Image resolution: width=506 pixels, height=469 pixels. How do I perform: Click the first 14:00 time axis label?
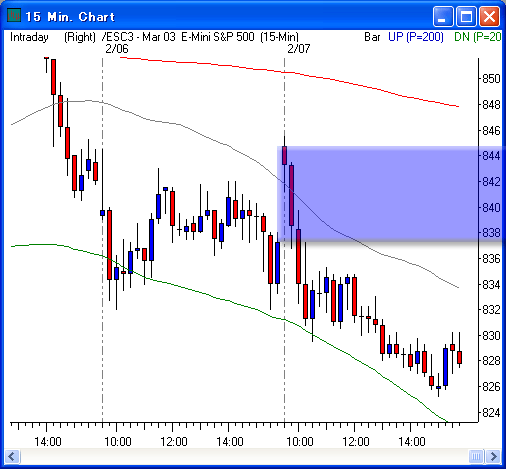point(48,442)
